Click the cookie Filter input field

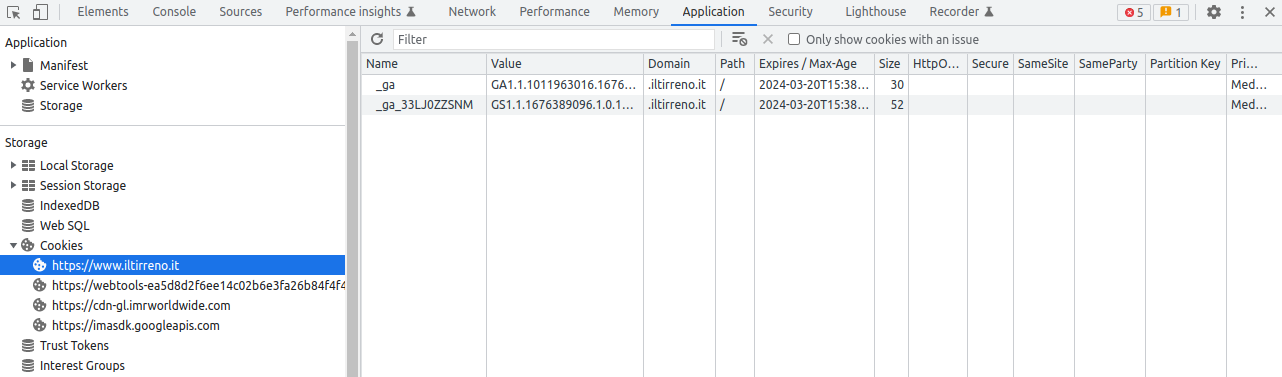point(554,39)
